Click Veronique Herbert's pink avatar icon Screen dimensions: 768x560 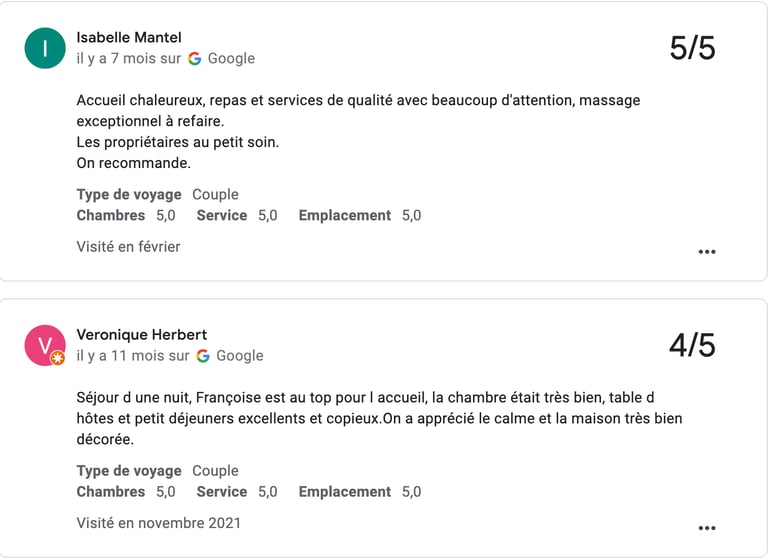click(x=45, y=345)
